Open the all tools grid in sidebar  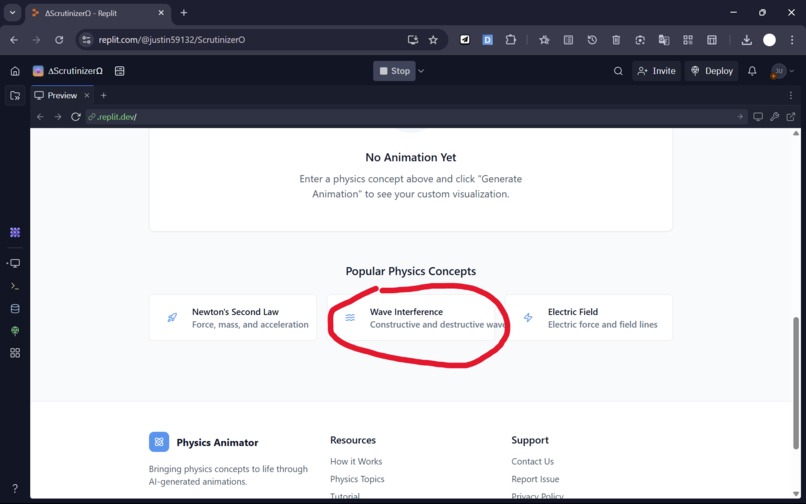(15, 353)
